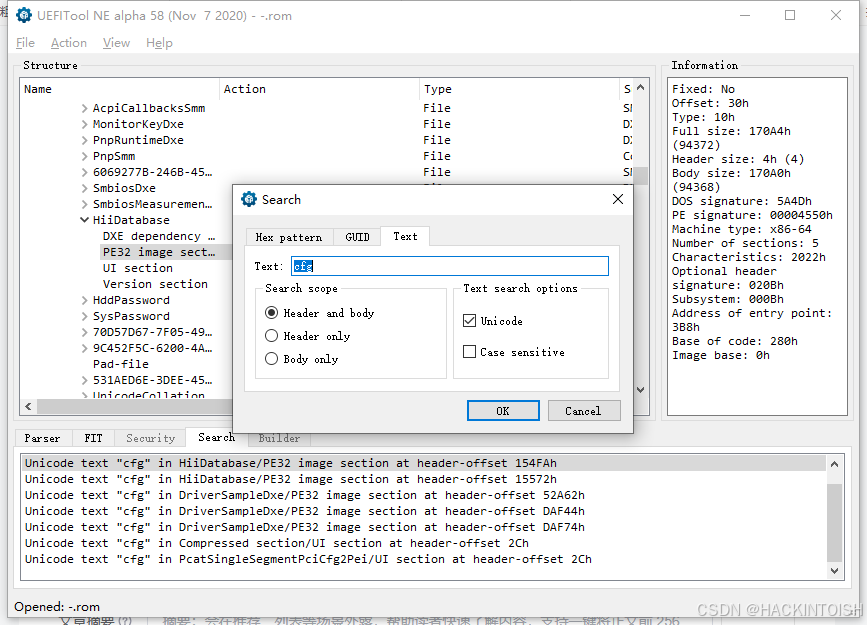This screenshot has height=625, width=867.
Task: Select DriverSampleDxe result at offset DAF44h
Action: [424, 511]
